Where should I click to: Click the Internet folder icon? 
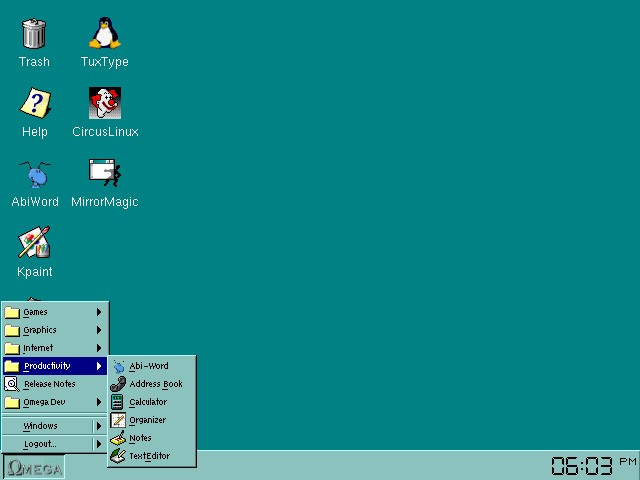point(12,348)
